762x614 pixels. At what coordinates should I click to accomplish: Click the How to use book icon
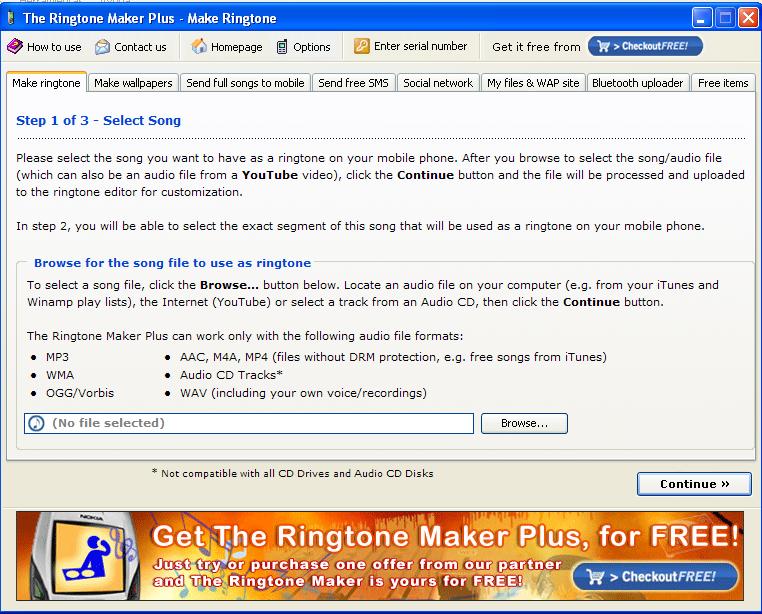click(x=15, y=47)
